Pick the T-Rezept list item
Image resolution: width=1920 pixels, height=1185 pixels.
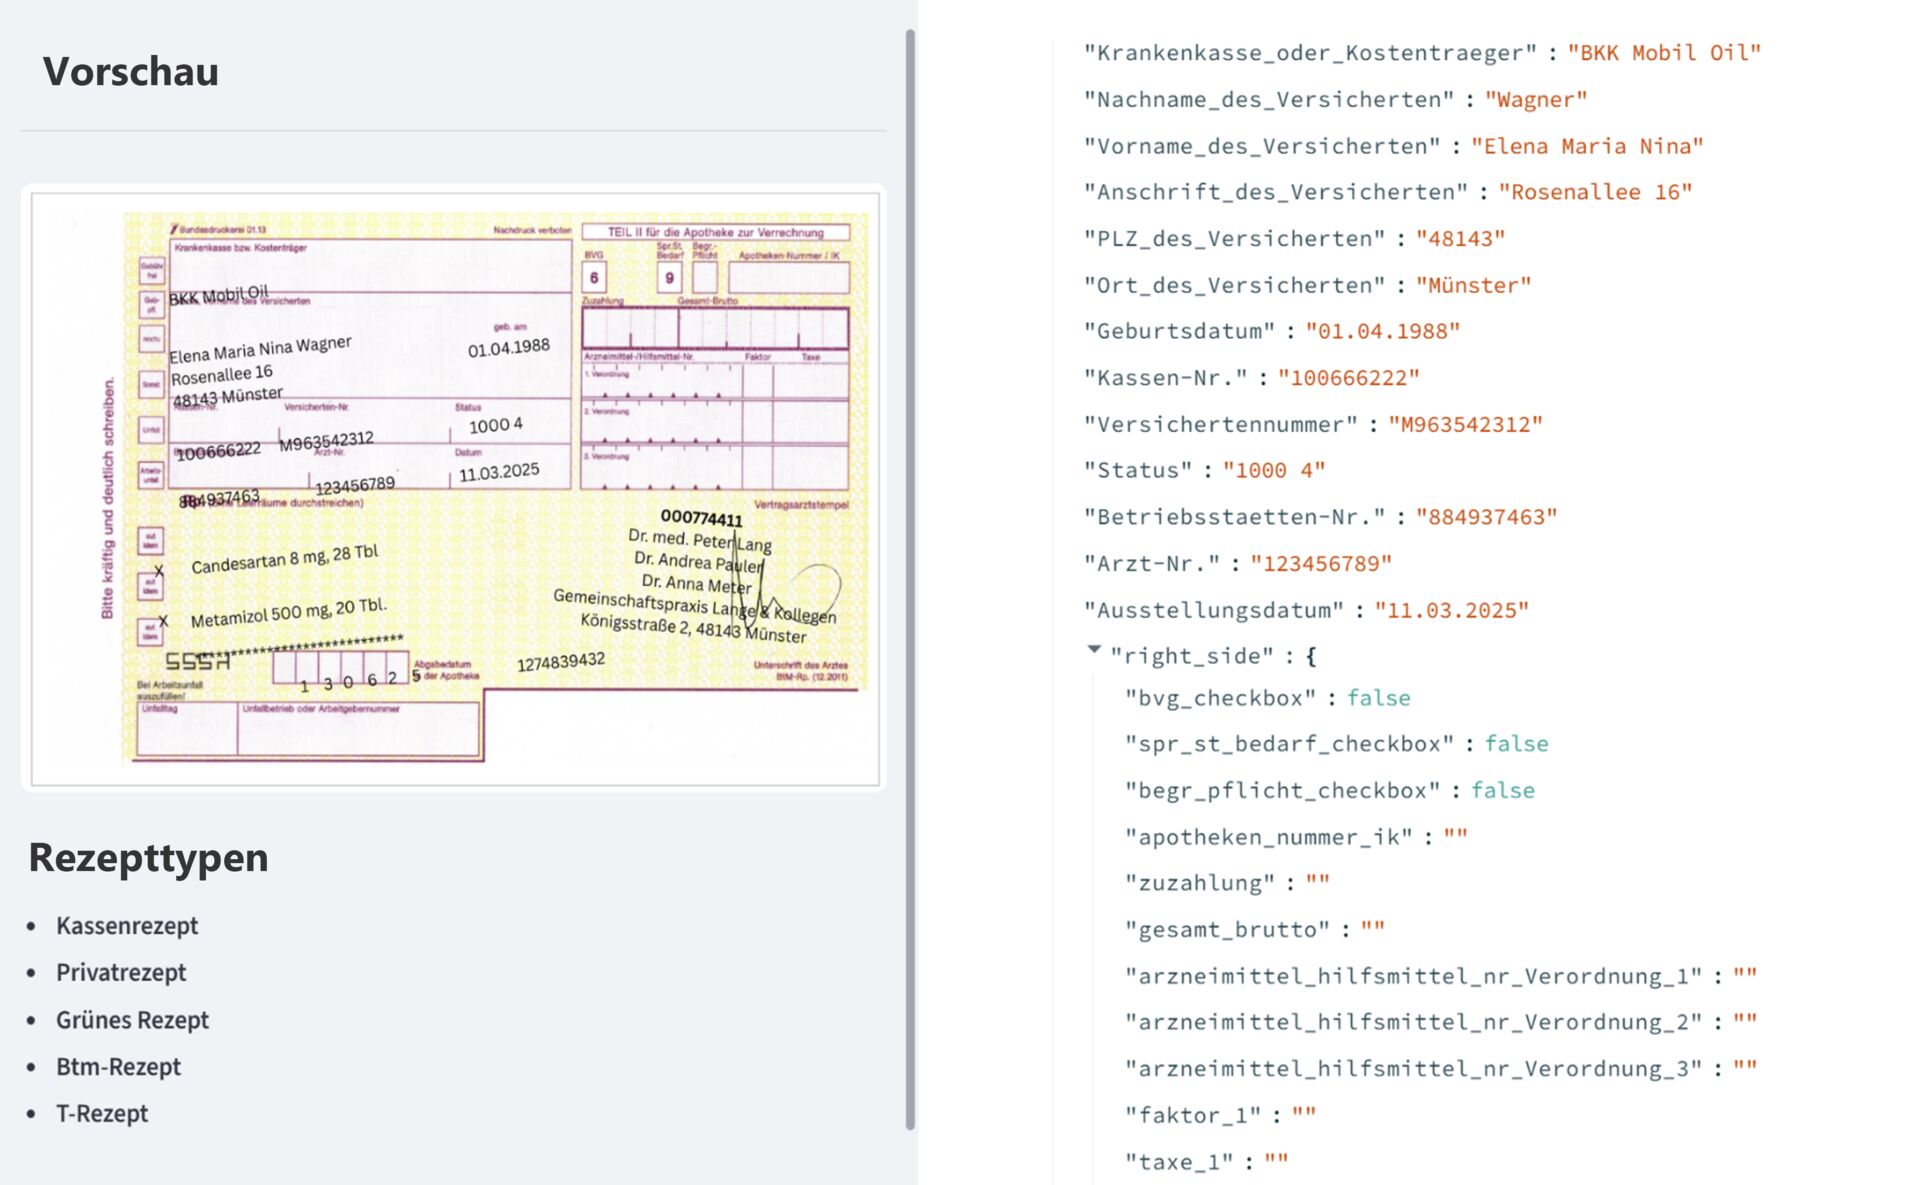pos(102,1114)
